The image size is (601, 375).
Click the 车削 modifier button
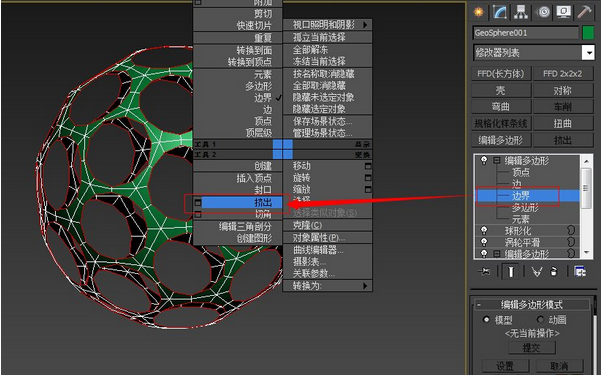coord(563,107)
